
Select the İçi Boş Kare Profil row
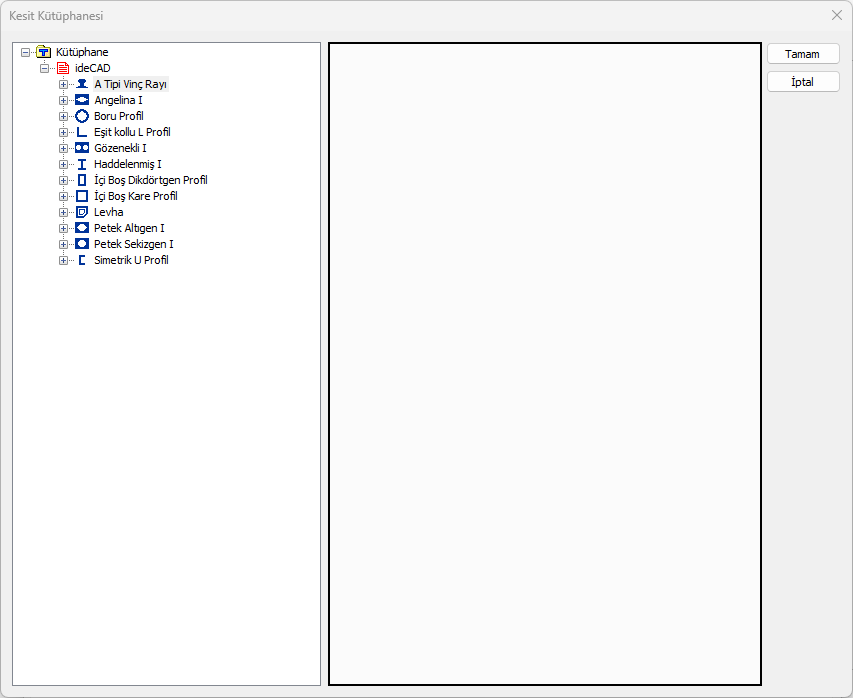(136, 196)
